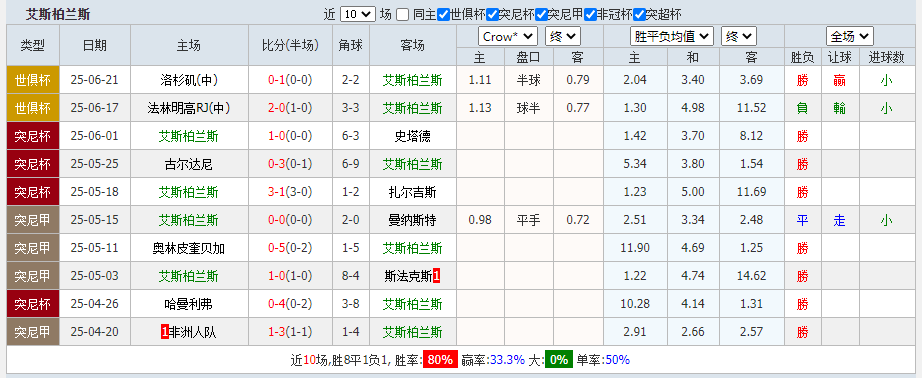Click the 日期 column header
Image resolution: width=922 pixels, height=378 pixels.
click(x=95, y=45)
